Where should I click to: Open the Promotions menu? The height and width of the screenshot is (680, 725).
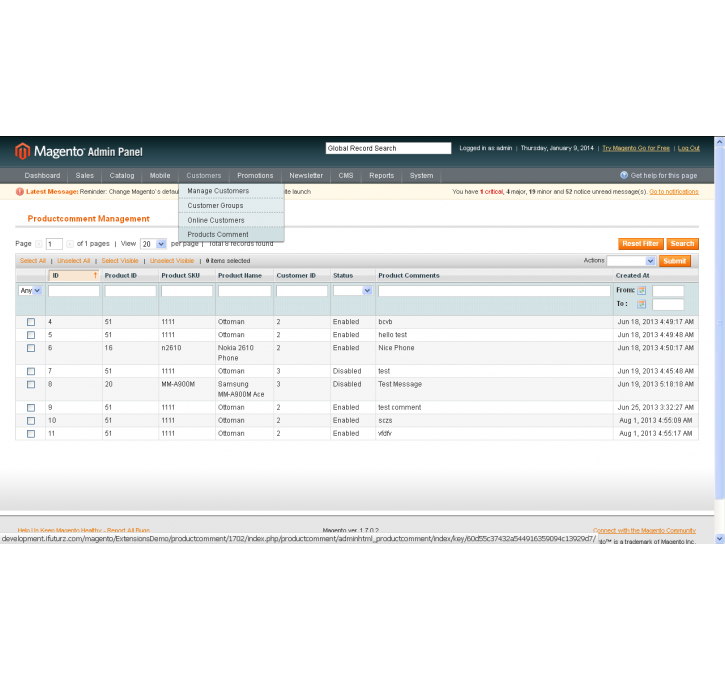coord(255,176)
